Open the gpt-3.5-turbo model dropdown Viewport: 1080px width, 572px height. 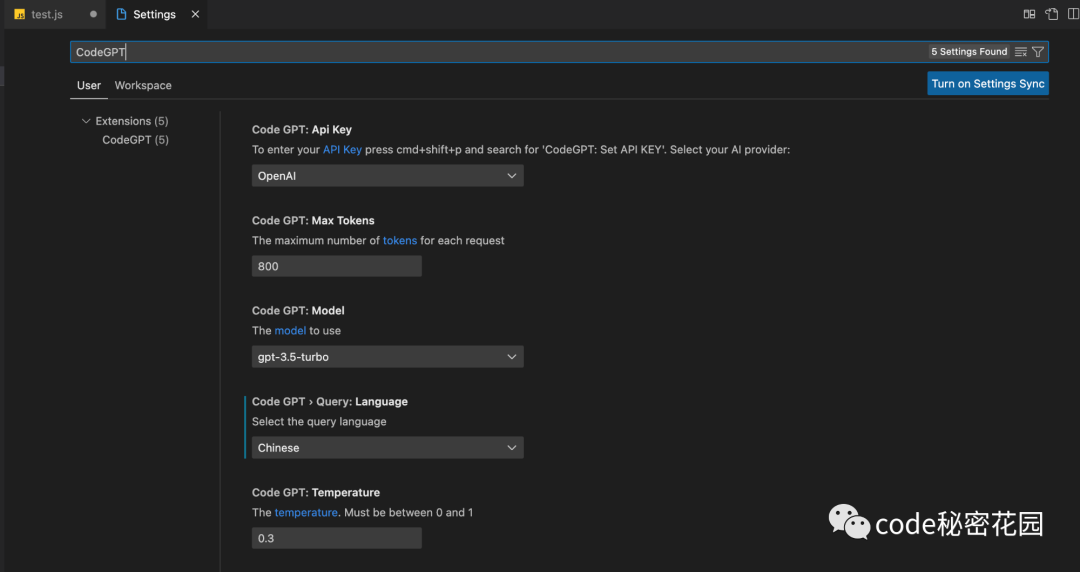point(388,357)
